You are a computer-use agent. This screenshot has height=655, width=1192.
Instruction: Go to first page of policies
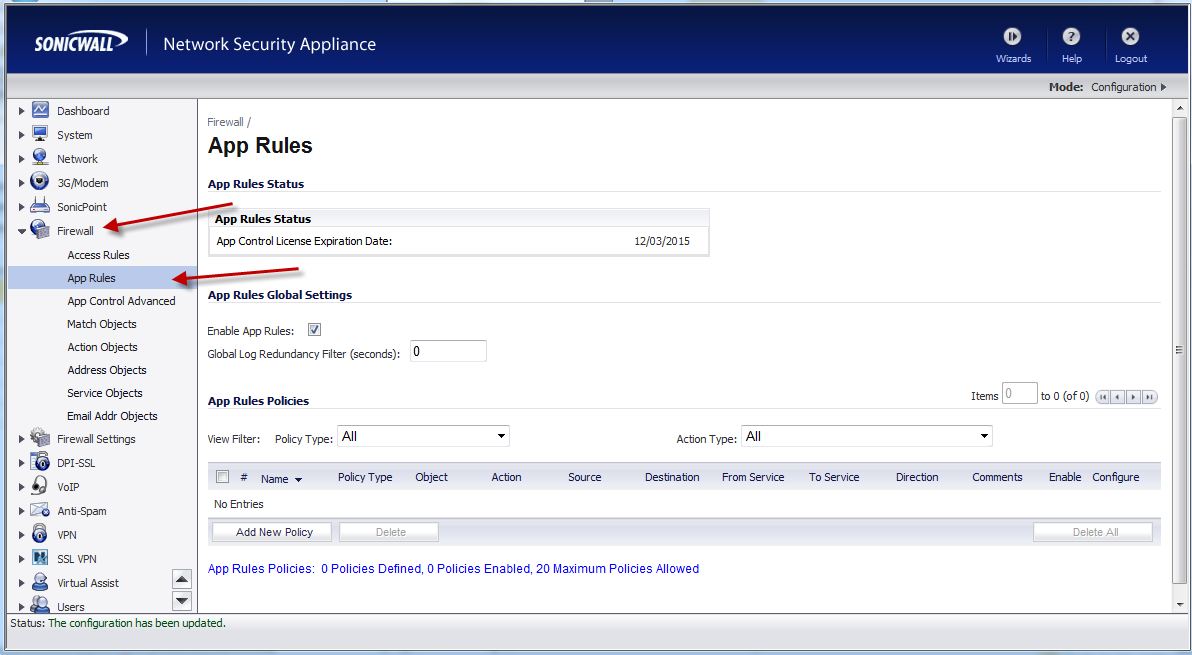coord(1102,397)
